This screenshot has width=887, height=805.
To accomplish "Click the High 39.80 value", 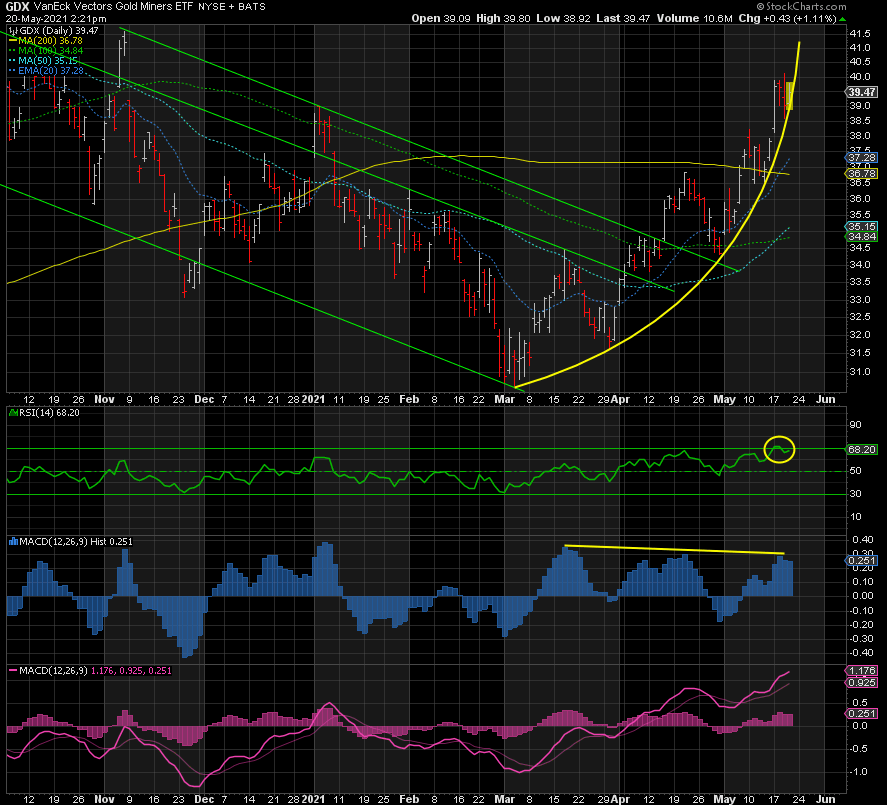I will [x=503, y=19].
